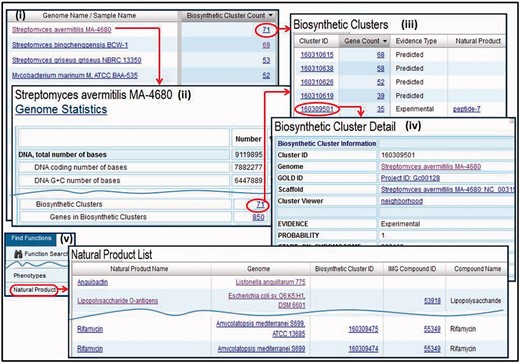Open Biosynthetic Cluster Count sort dropdown arrow

pos(270,15)
